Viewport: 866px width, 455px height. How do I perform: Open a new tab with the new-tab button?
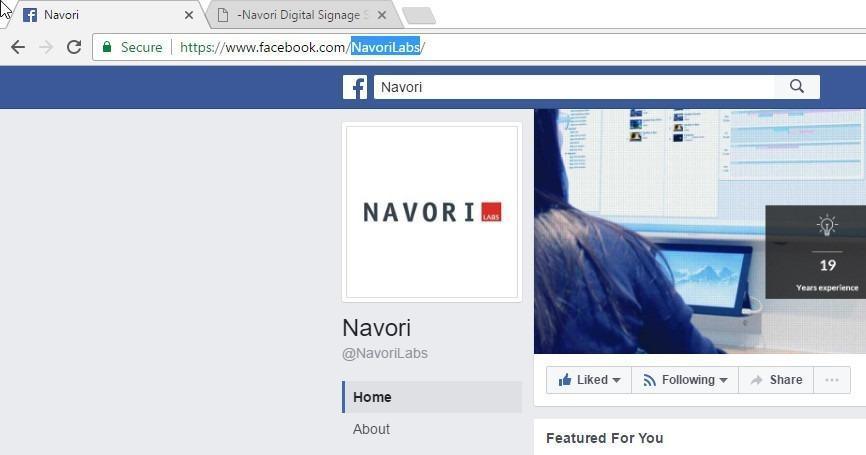[x=419, y=16]
